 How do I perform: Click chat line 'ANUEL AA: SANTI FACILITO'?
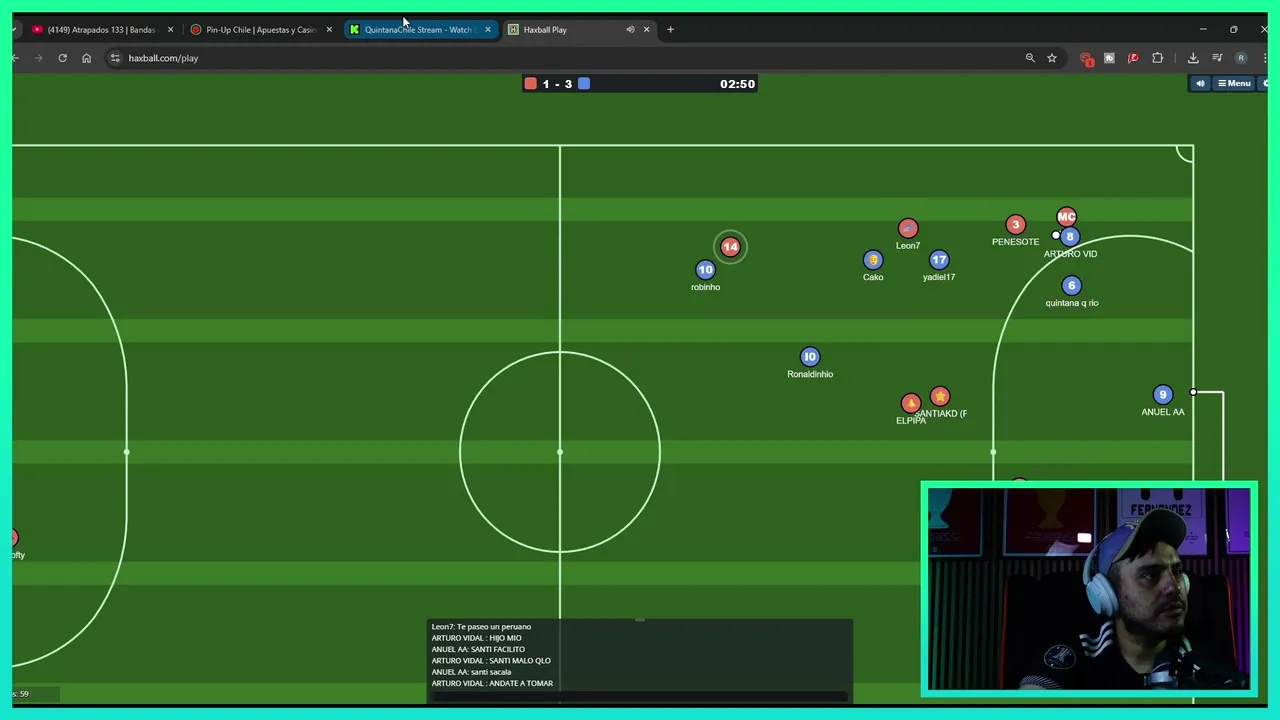click(478, 649)
